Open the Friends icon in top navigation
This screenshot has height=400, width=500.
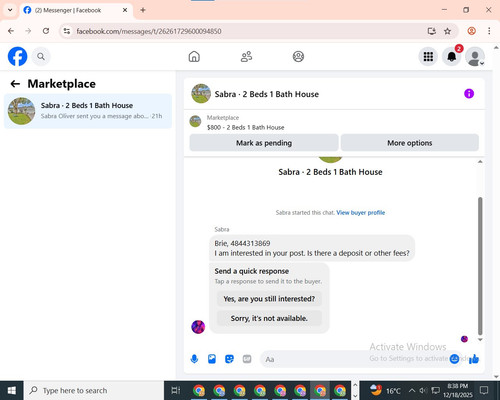(246, 56)
